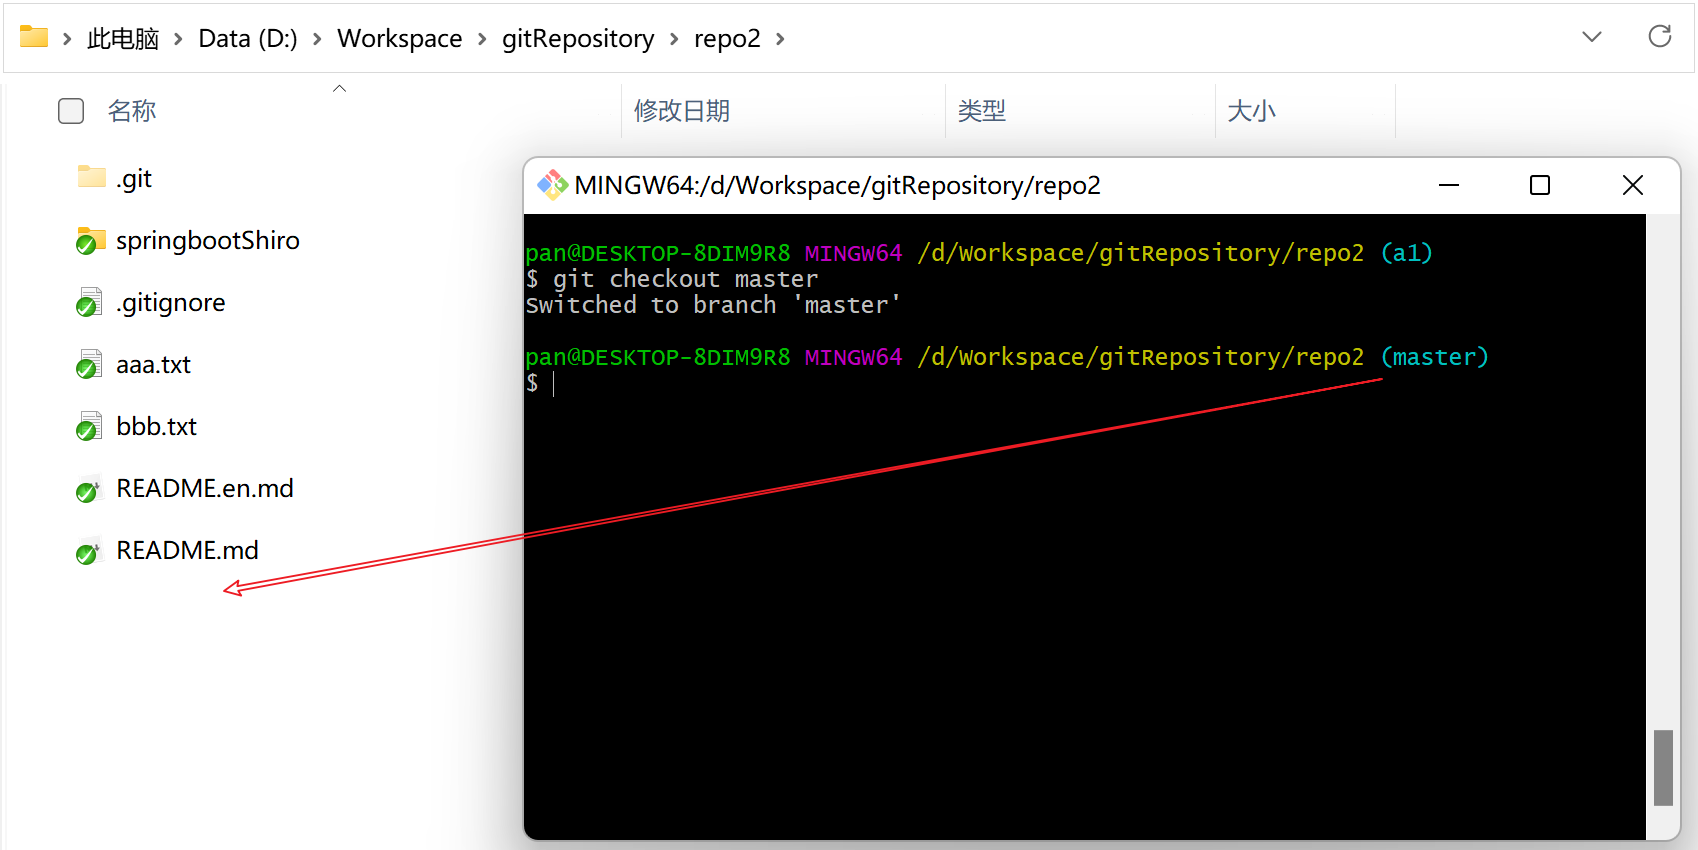Maximize the MINGW64 terminal window
Screen dimensions: 1698x850
[1540, 185]
